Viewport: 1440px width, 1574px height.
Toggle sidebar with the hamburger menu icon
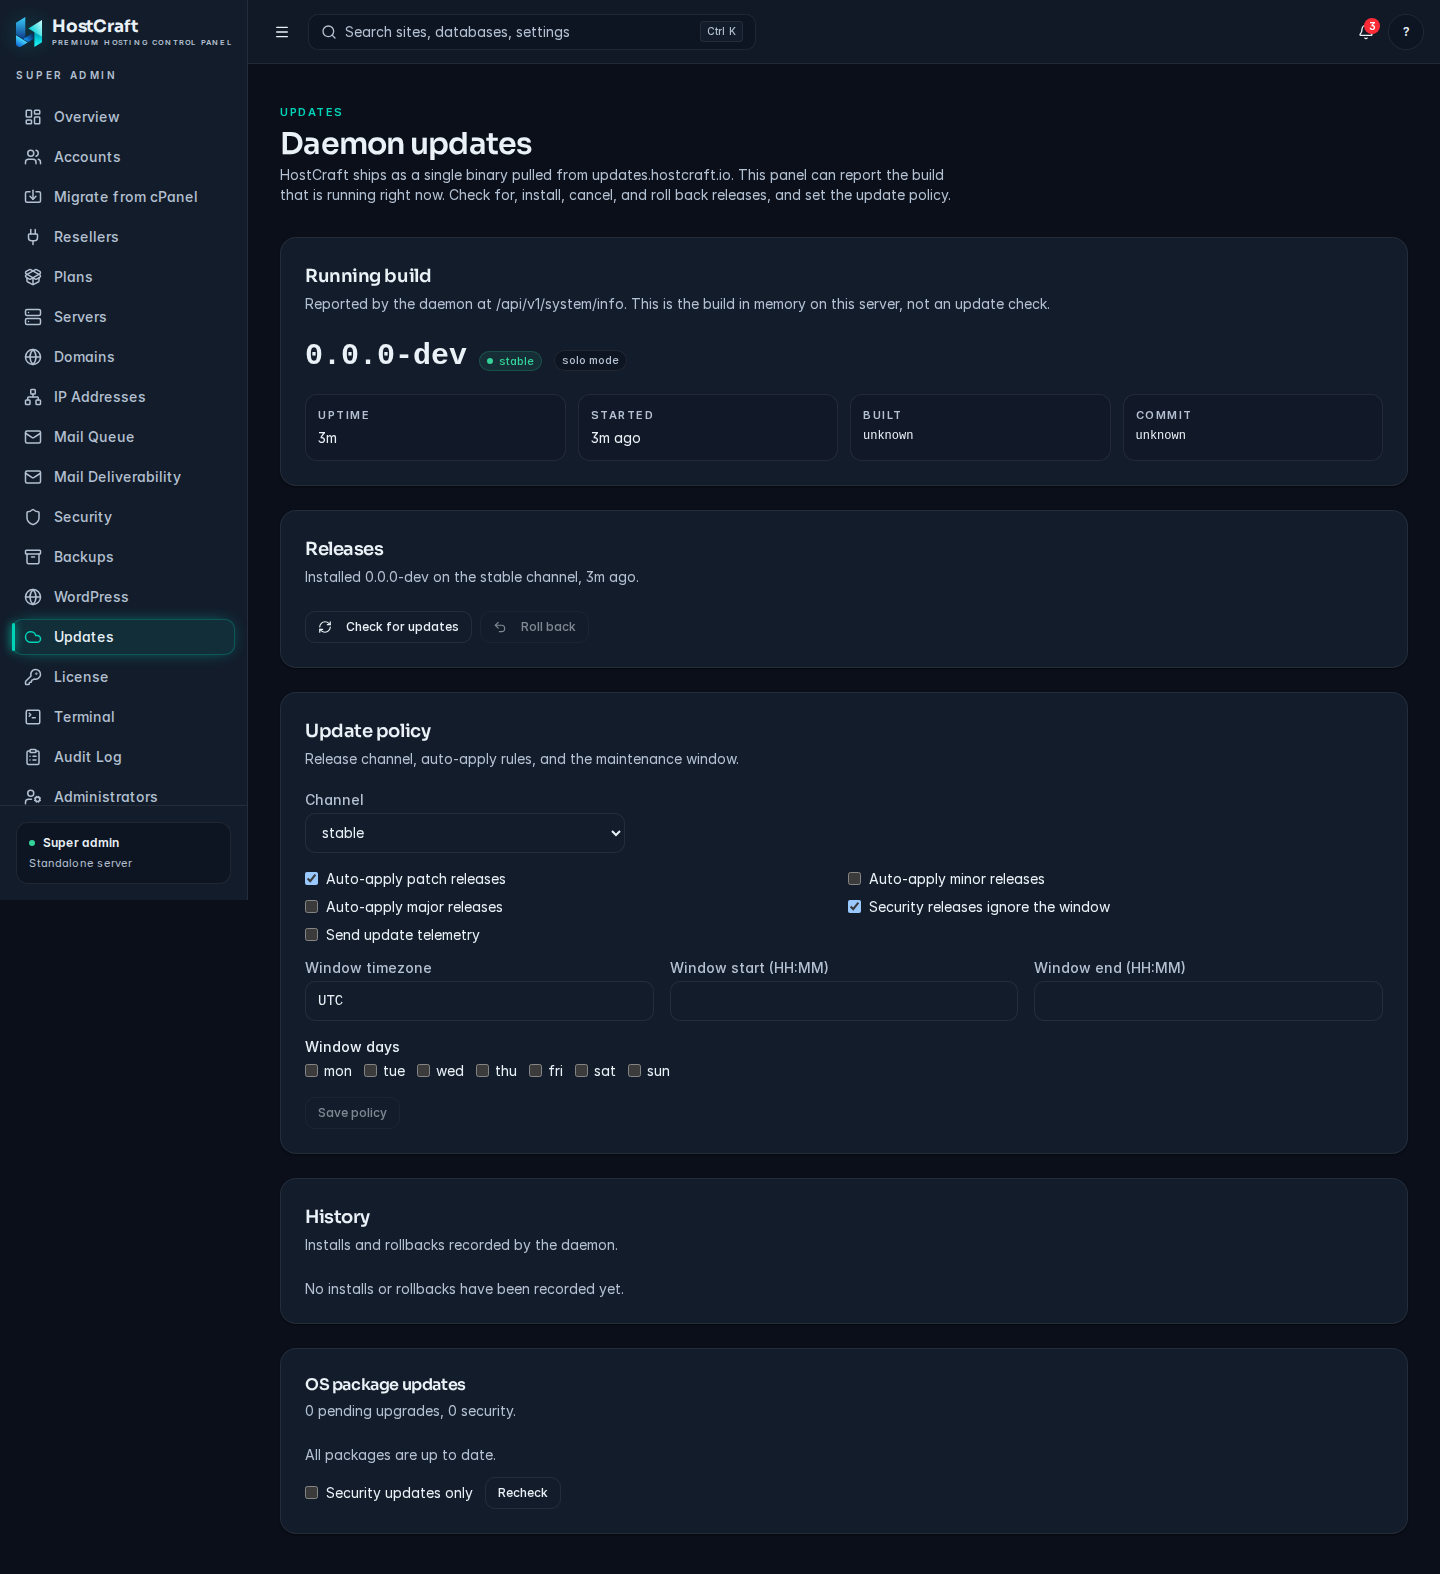coord(282,32)
